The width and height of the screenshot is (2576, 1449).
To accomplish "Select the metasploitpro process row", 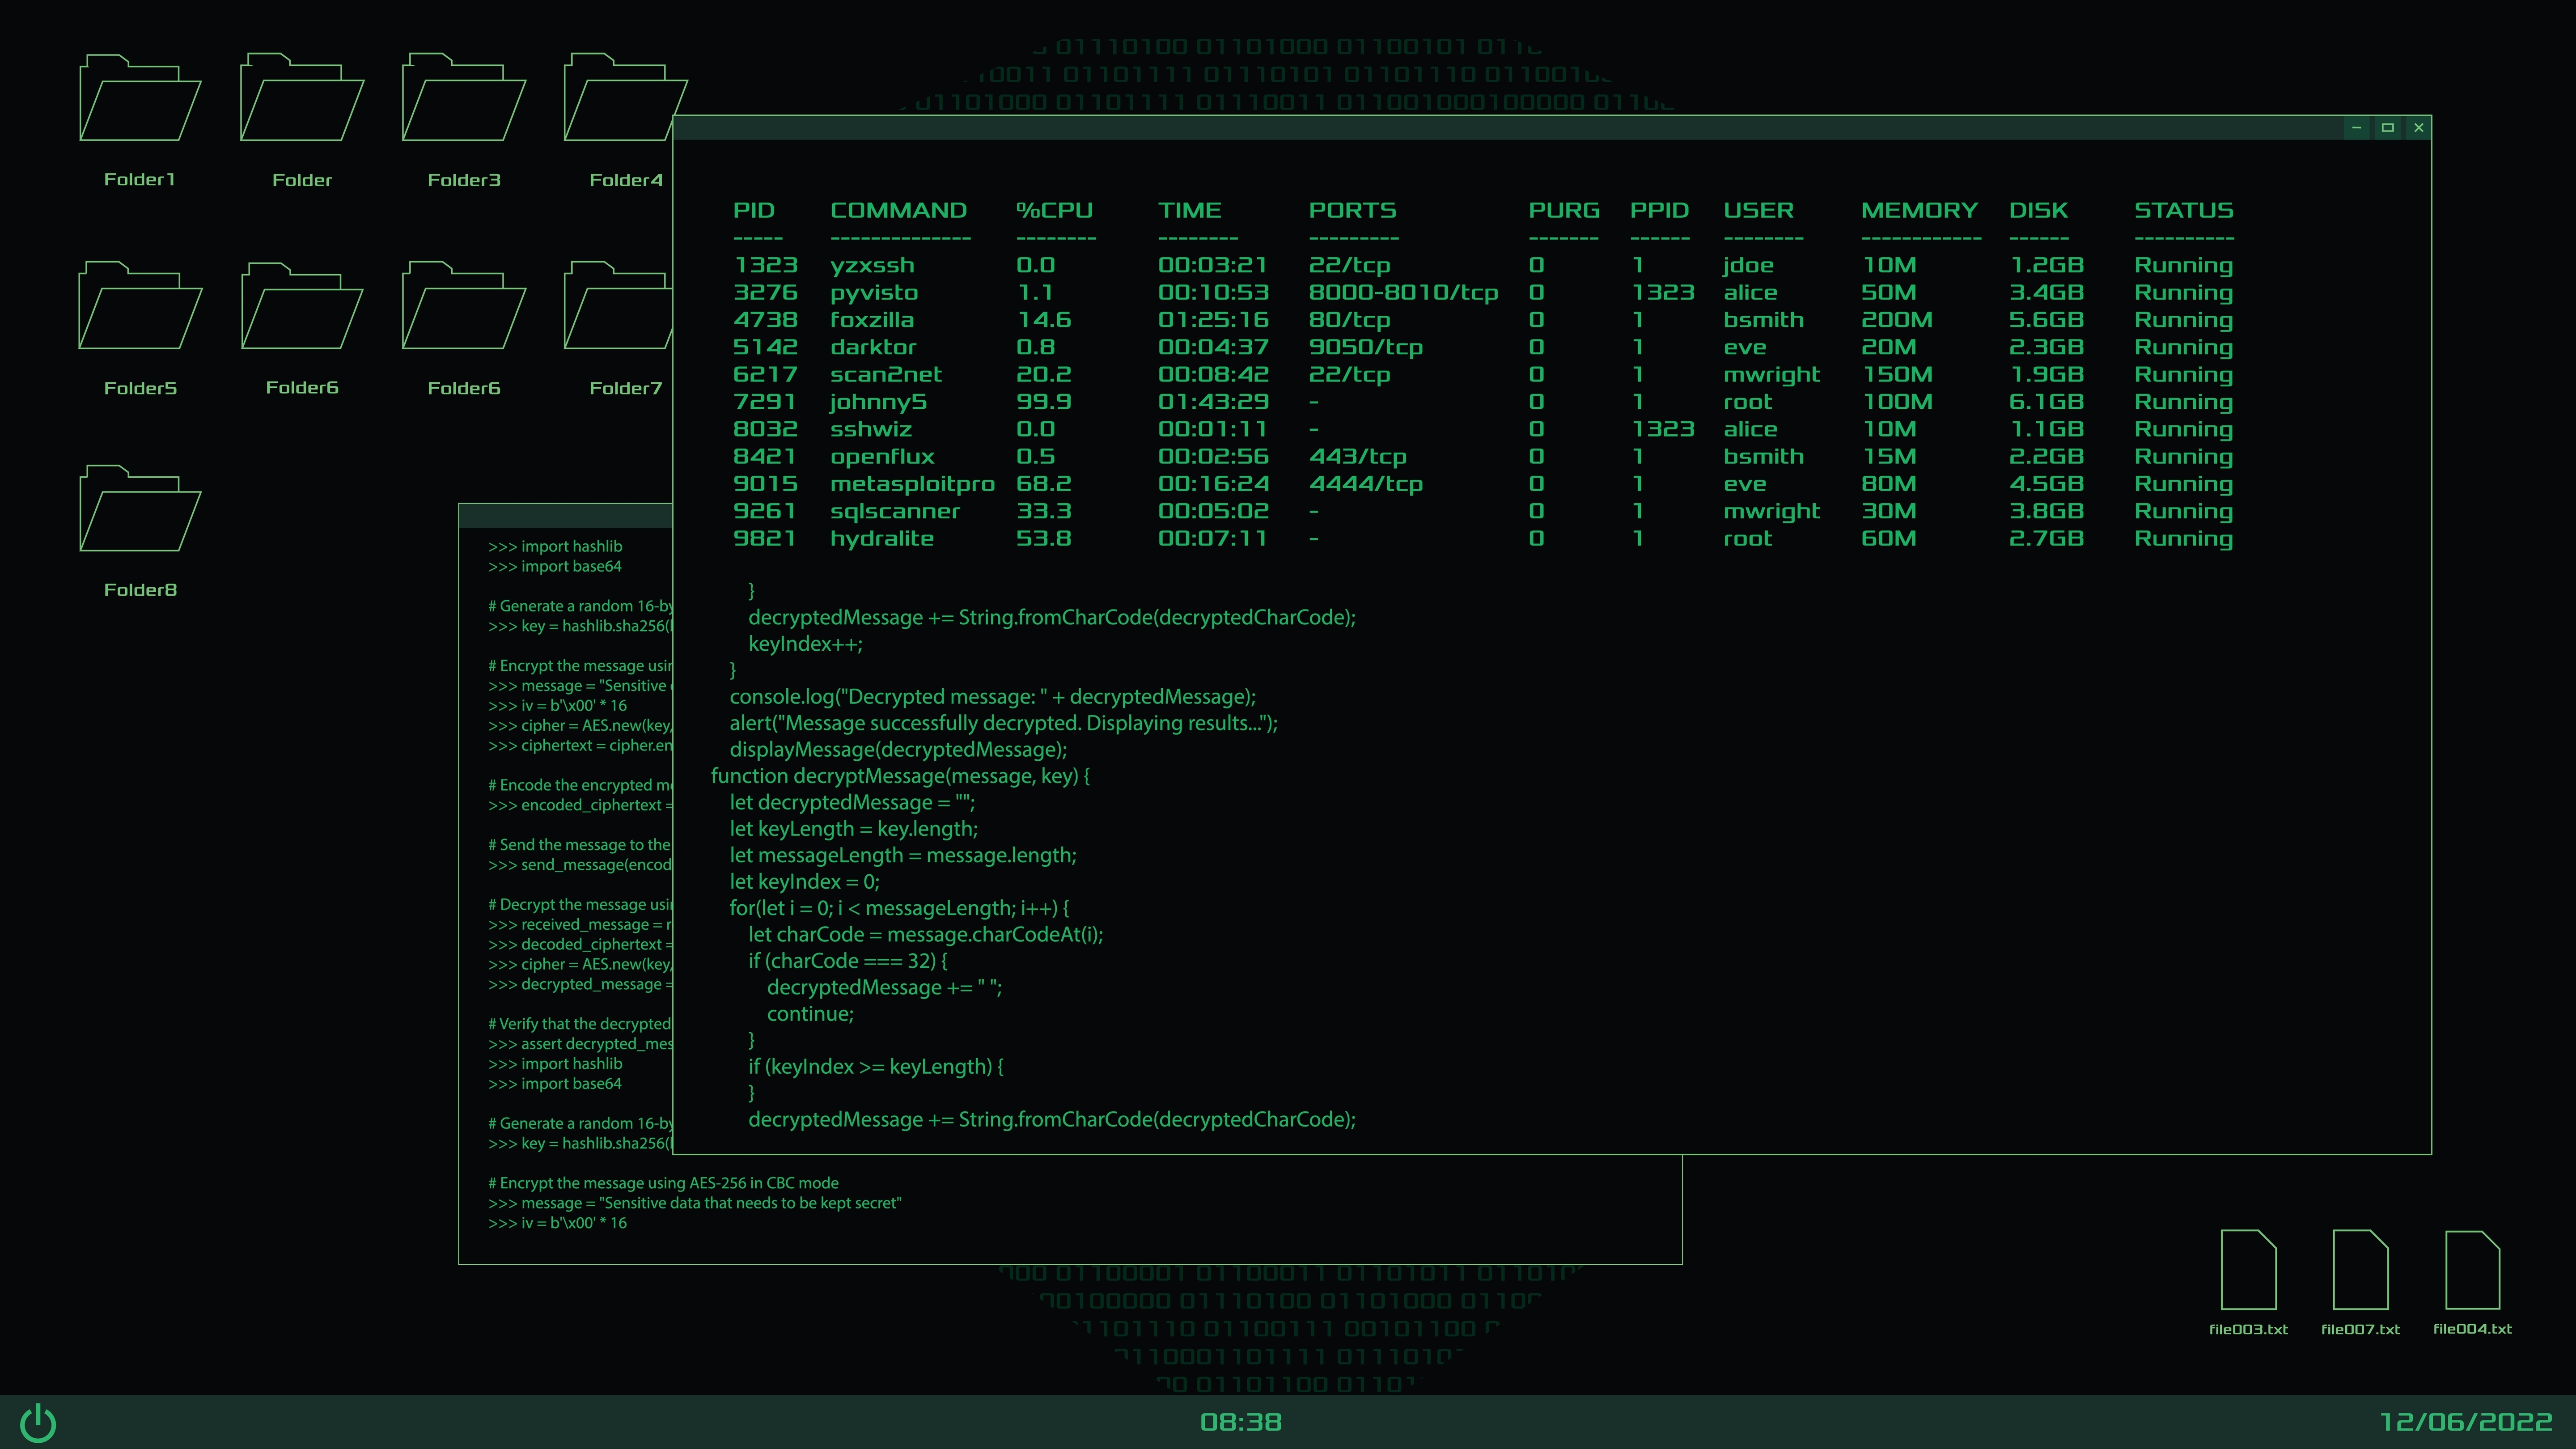I will click(911, 484).
